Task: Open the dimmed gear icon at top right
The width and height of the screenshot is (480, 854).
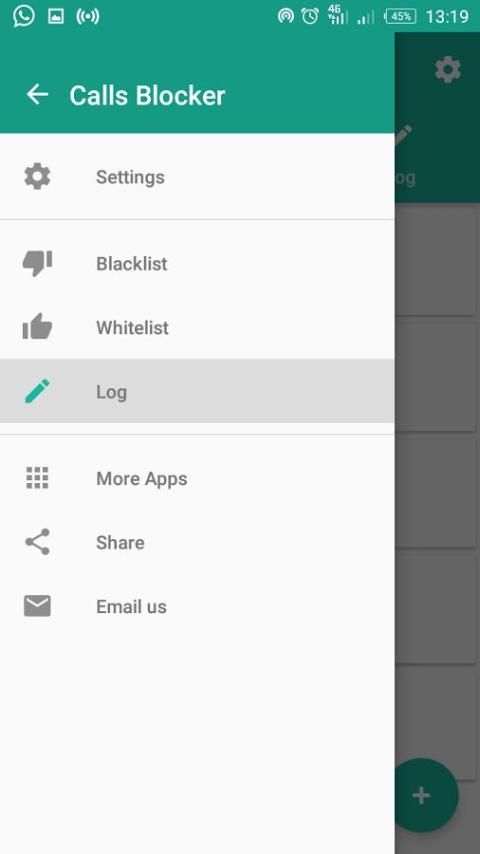Action: [448, 70]
